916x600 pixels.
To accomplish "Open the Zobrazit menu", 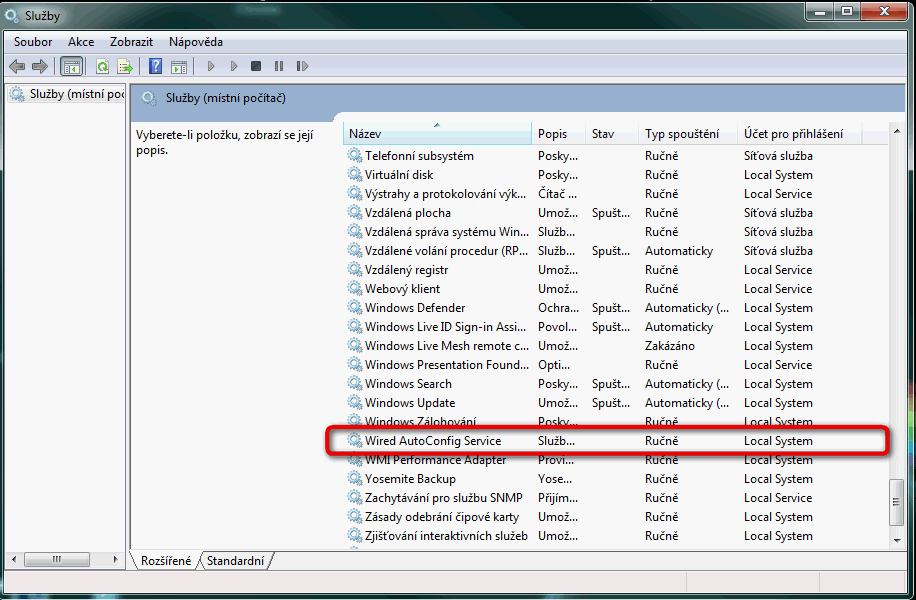I will [x=131, y=42].
